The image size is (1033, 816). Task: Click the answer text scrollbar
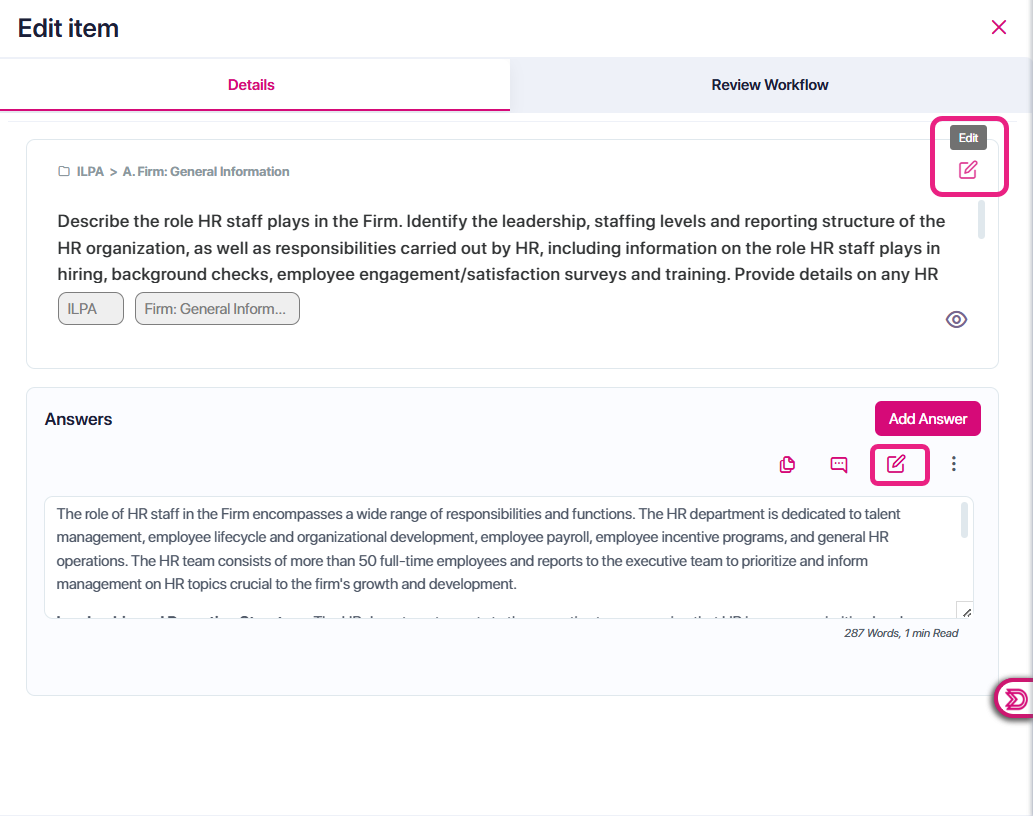[964, 520]
